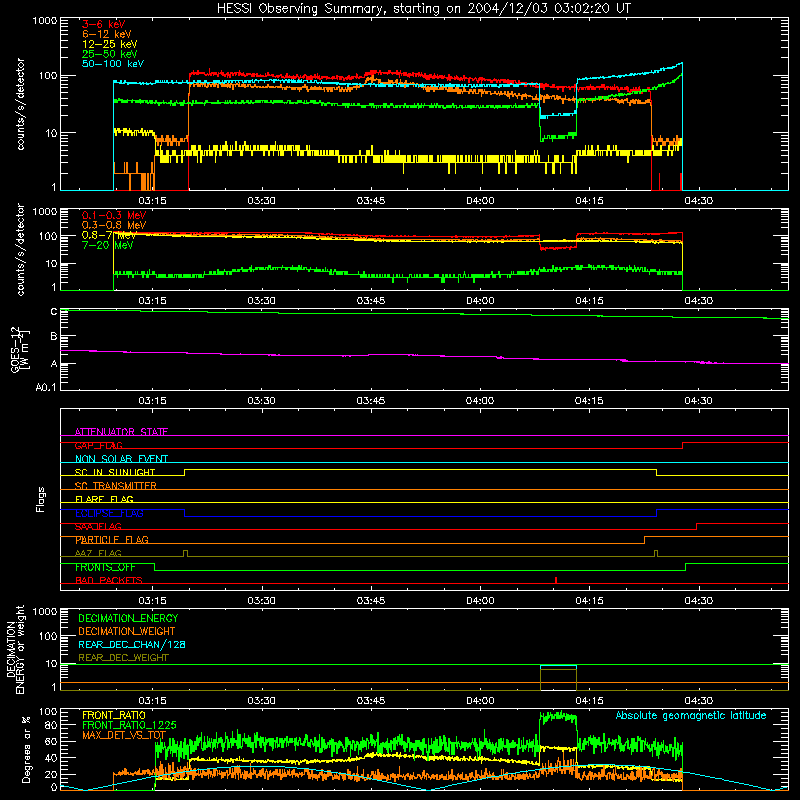Click the DECIMATION_ENERGY legend label
The image size is (800, 800).
128,618
